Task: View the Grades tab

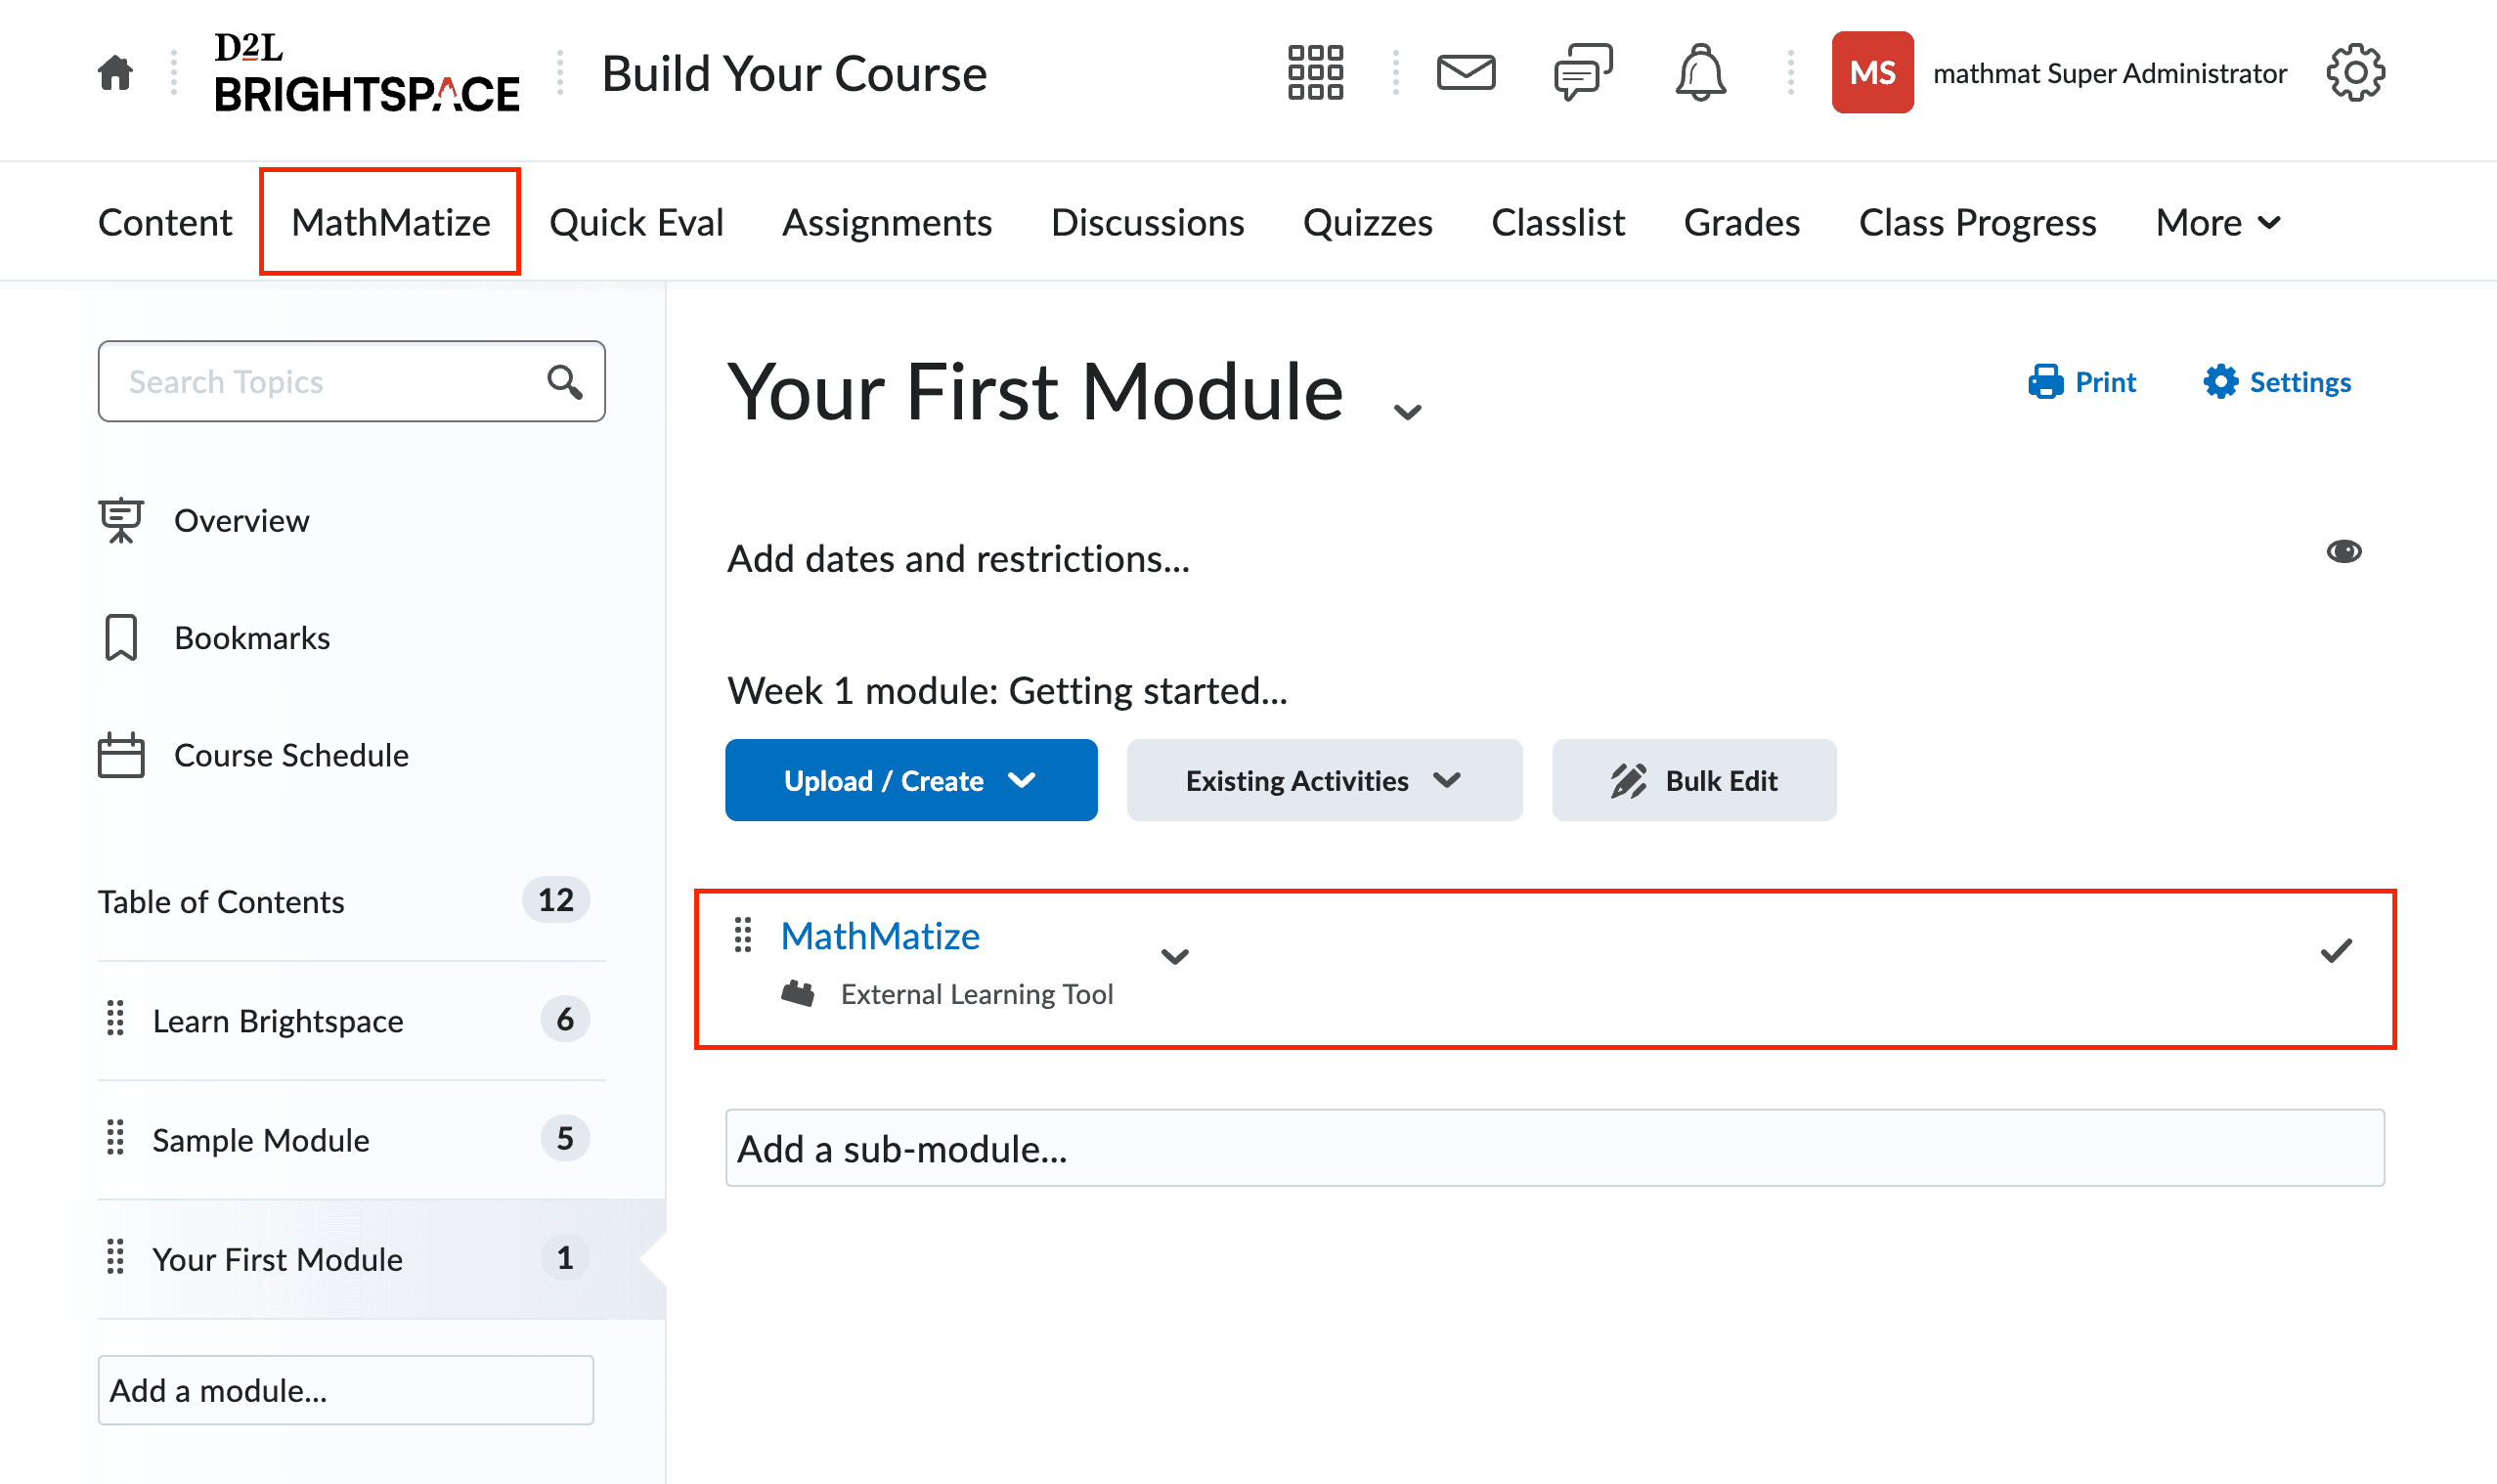Action: 1741,222
